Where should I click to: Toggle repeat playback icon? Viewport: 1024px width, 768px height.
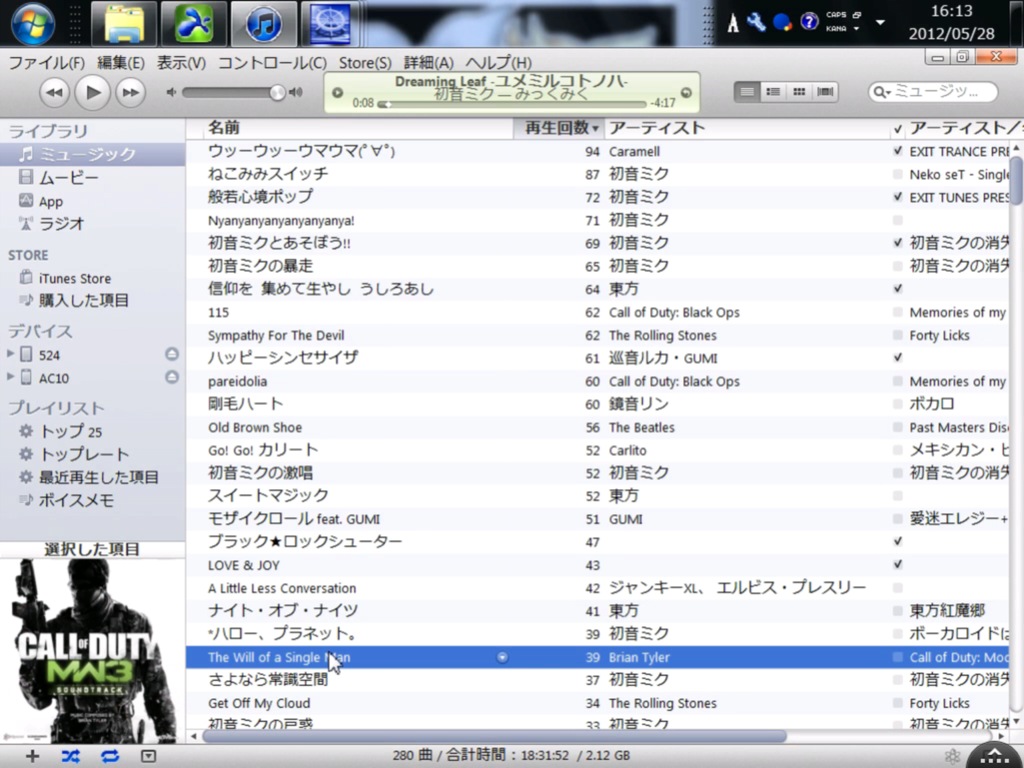pos(110,756)
